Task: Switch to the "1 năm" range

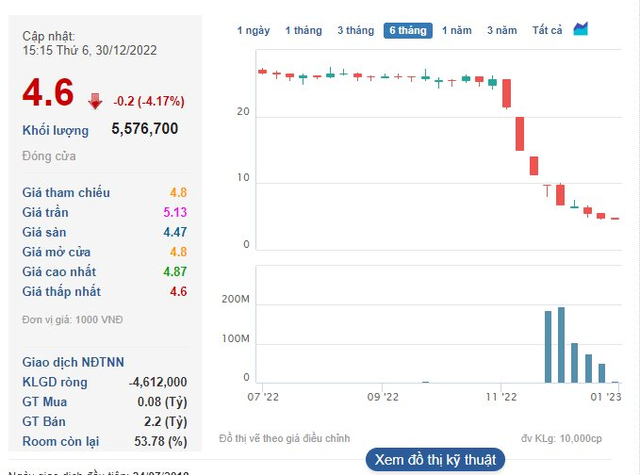Action: [x=457, y=30]
